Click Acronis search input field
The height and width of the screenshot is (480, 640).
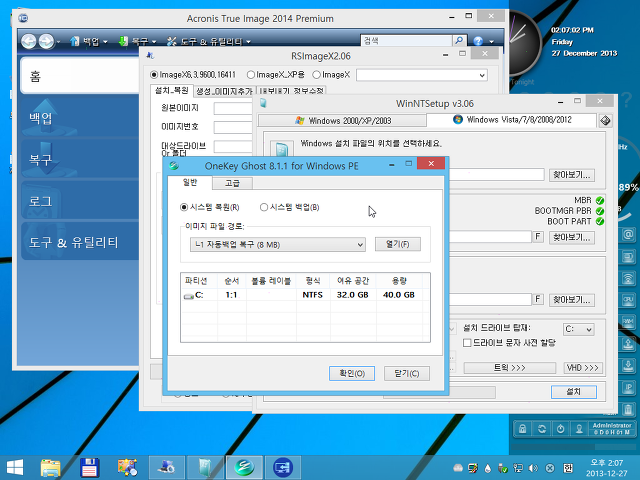tap(407, 41)
